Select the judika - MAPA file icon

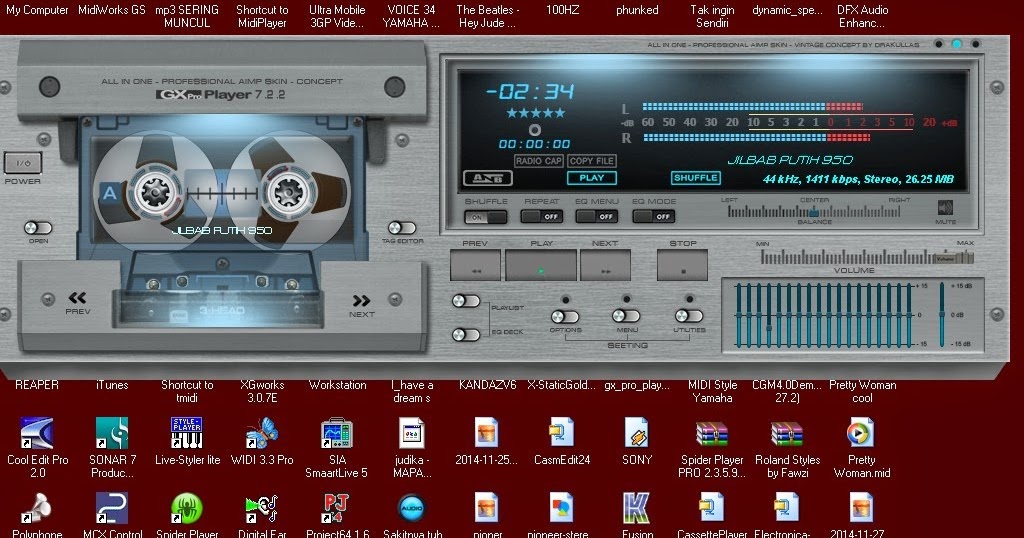(412, 433)
